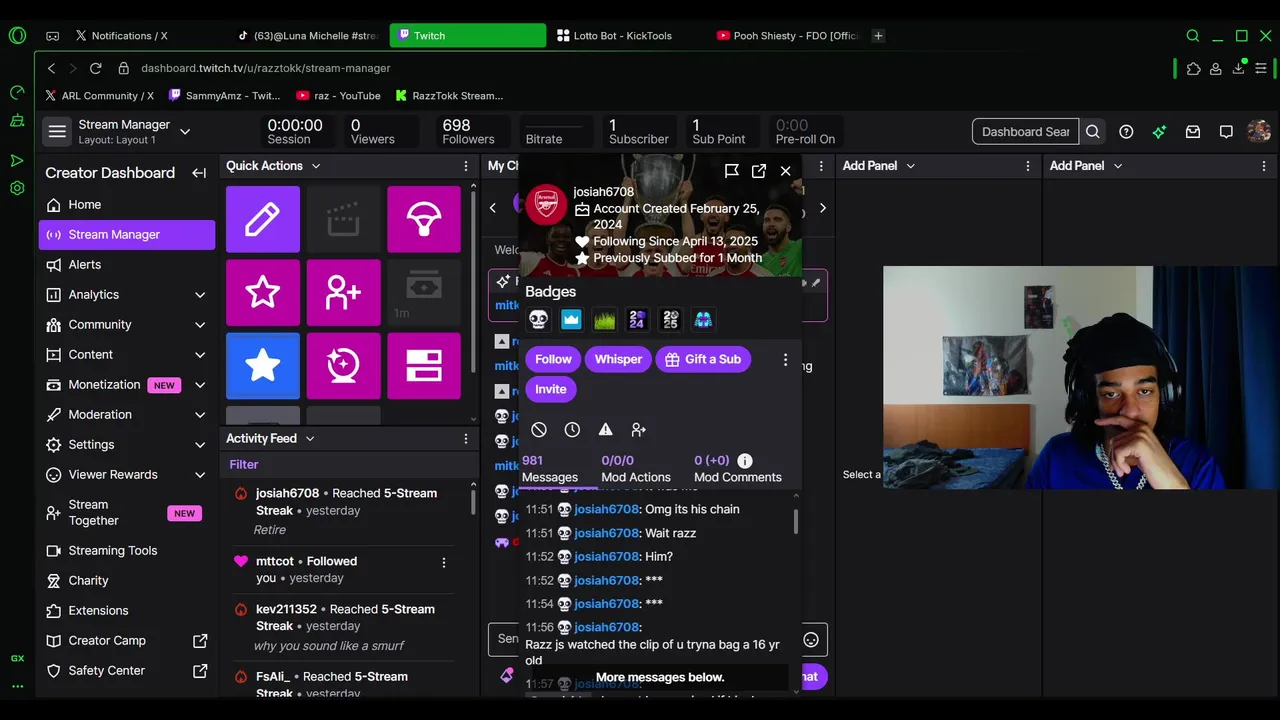Switch to the Pooh Shiesty YouTube tab

tap(788, 35)
